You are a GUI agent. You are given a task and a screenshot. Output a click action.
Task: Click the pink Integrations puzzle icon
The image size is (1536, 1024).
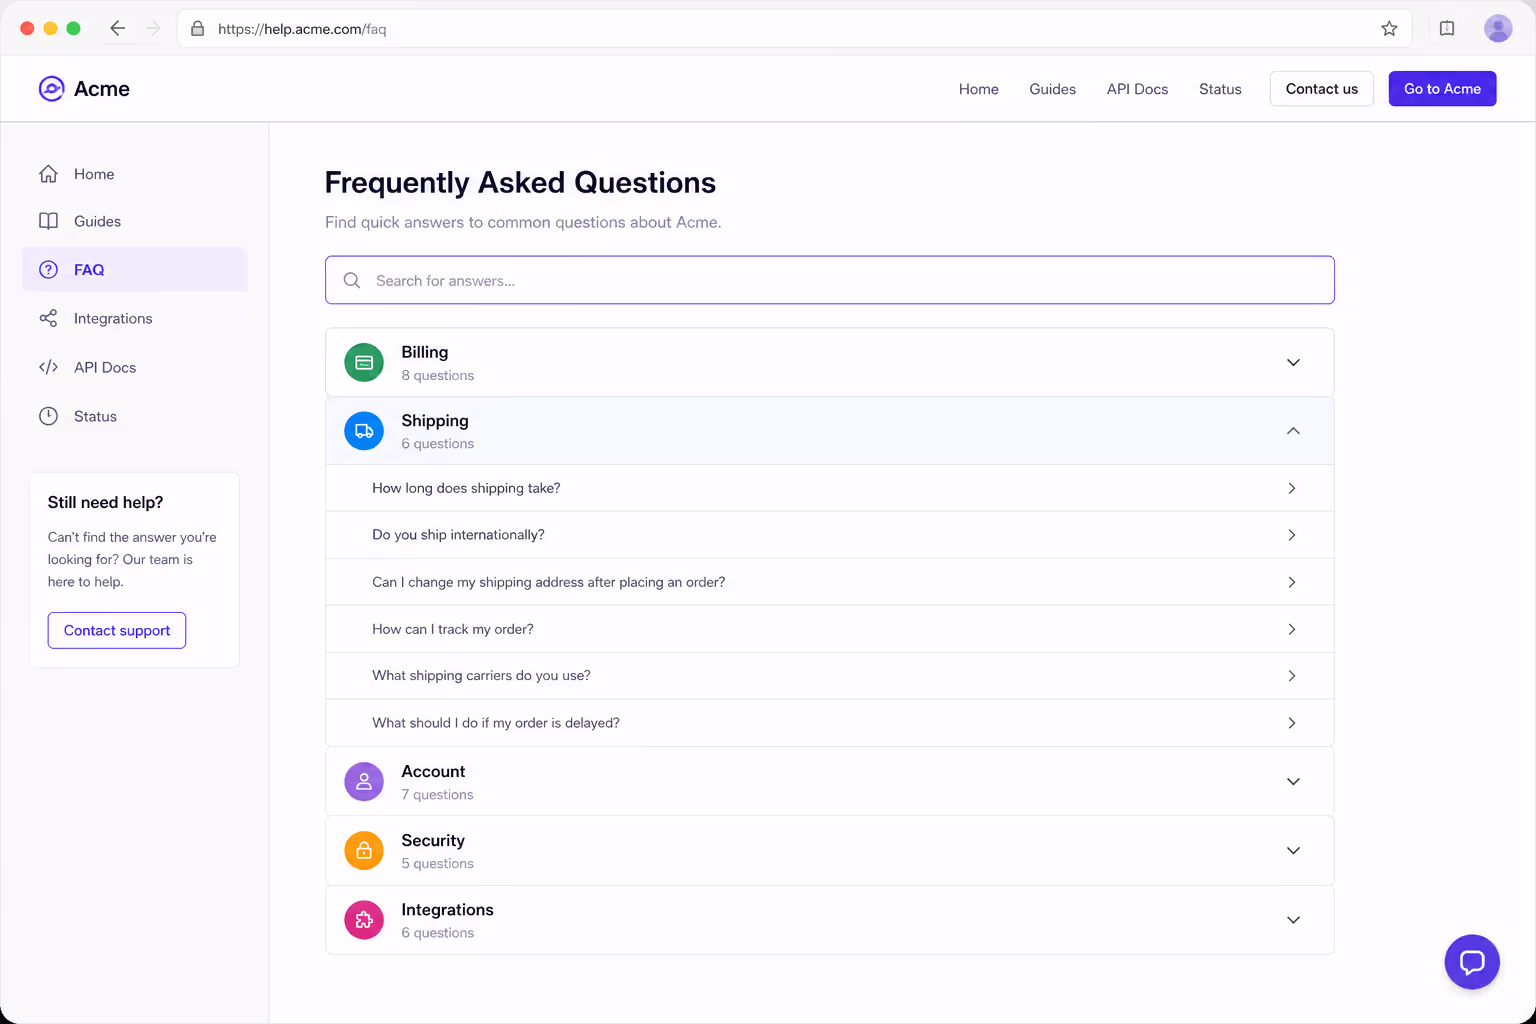point(364,920)
